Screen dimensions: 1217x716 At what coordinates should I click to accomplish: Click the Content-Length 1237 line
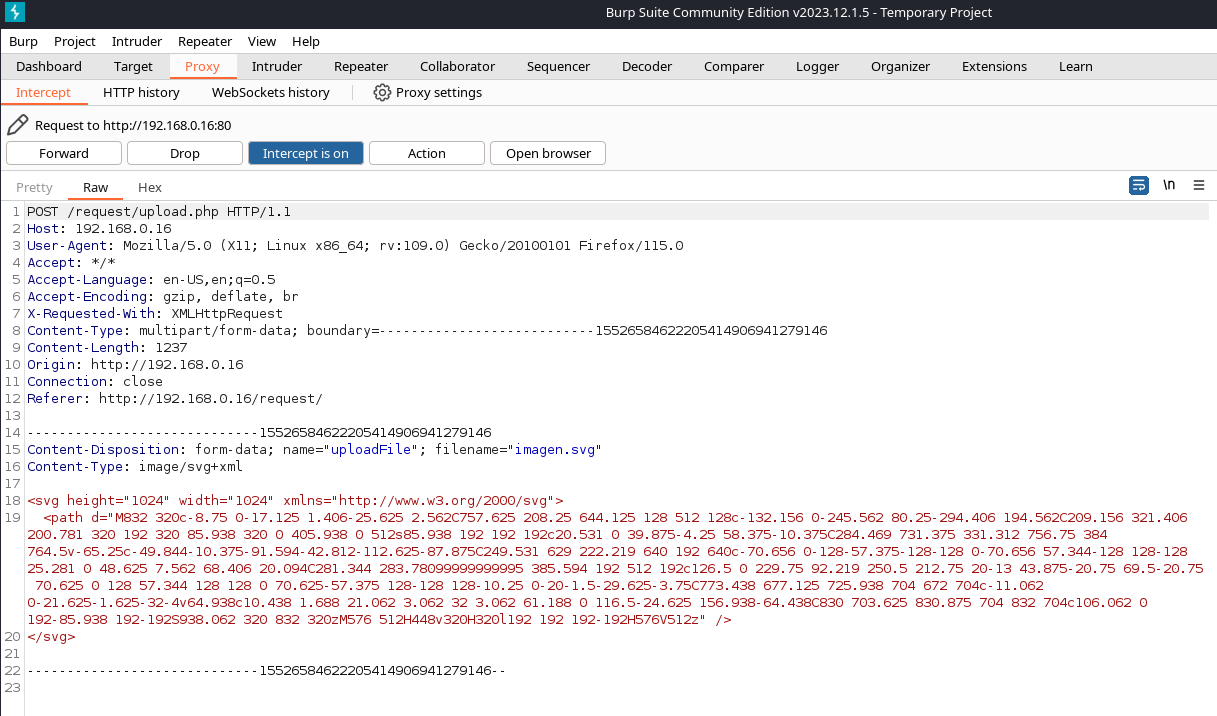click(x=107, y=347)
